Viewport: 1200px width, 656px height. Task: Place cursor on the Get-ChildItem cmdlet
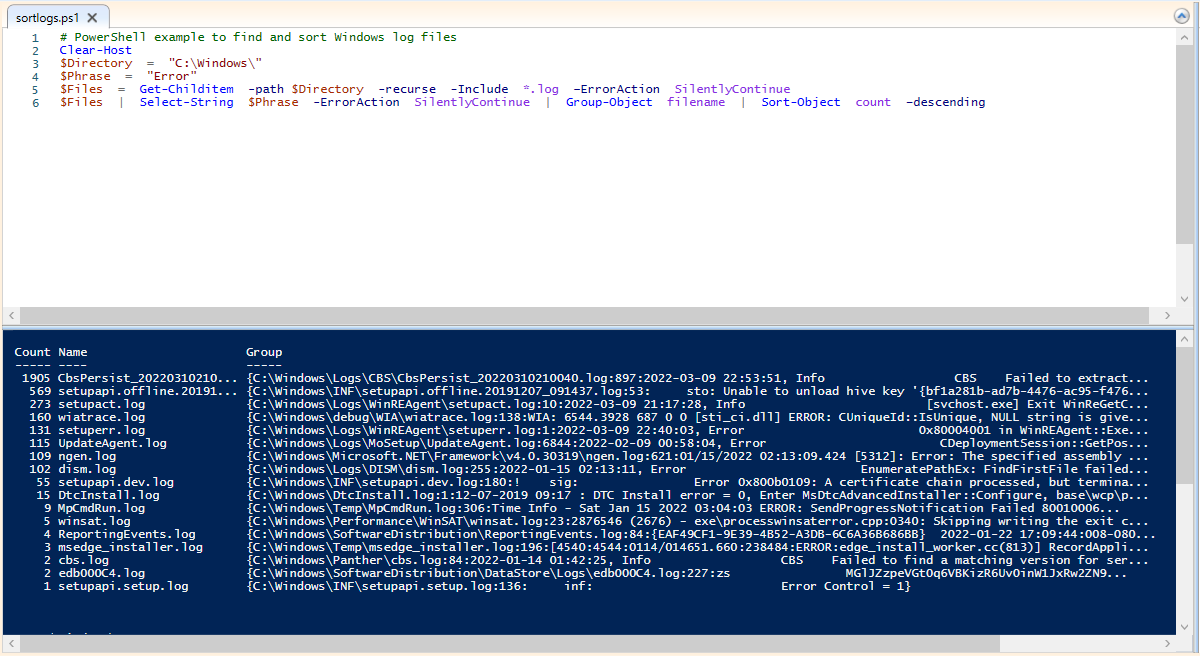click(x=186, y=88)
